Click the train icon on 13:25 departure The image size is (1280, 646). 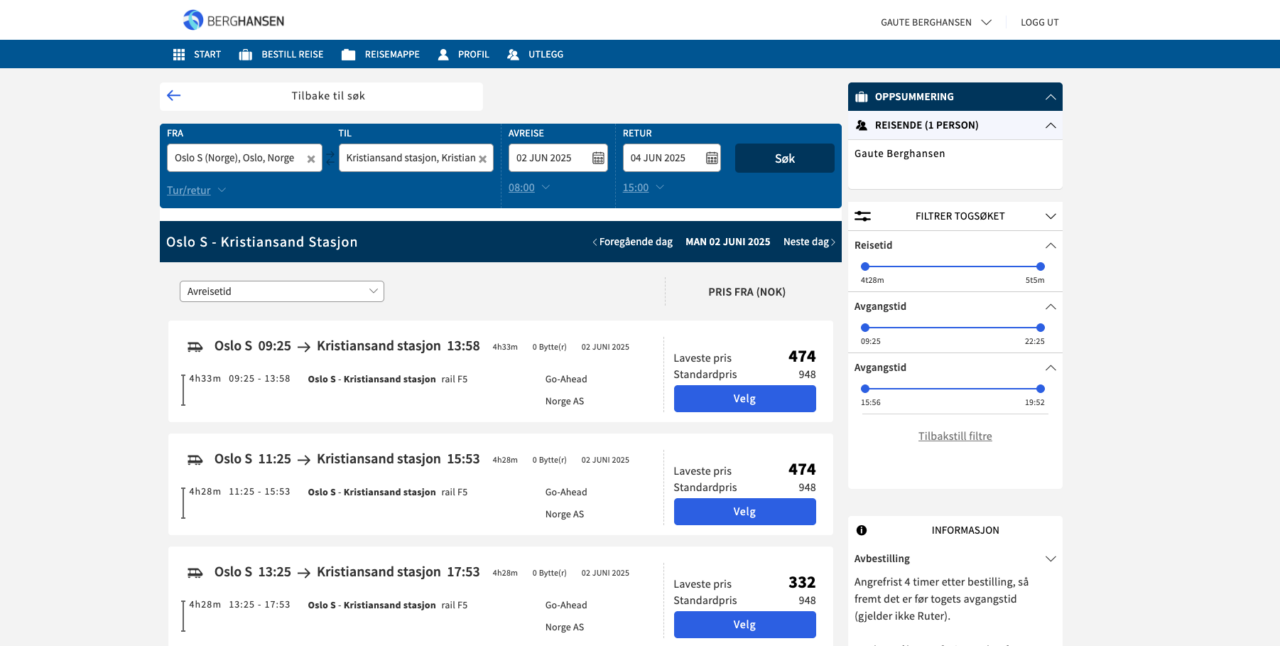tap(195, 573)
